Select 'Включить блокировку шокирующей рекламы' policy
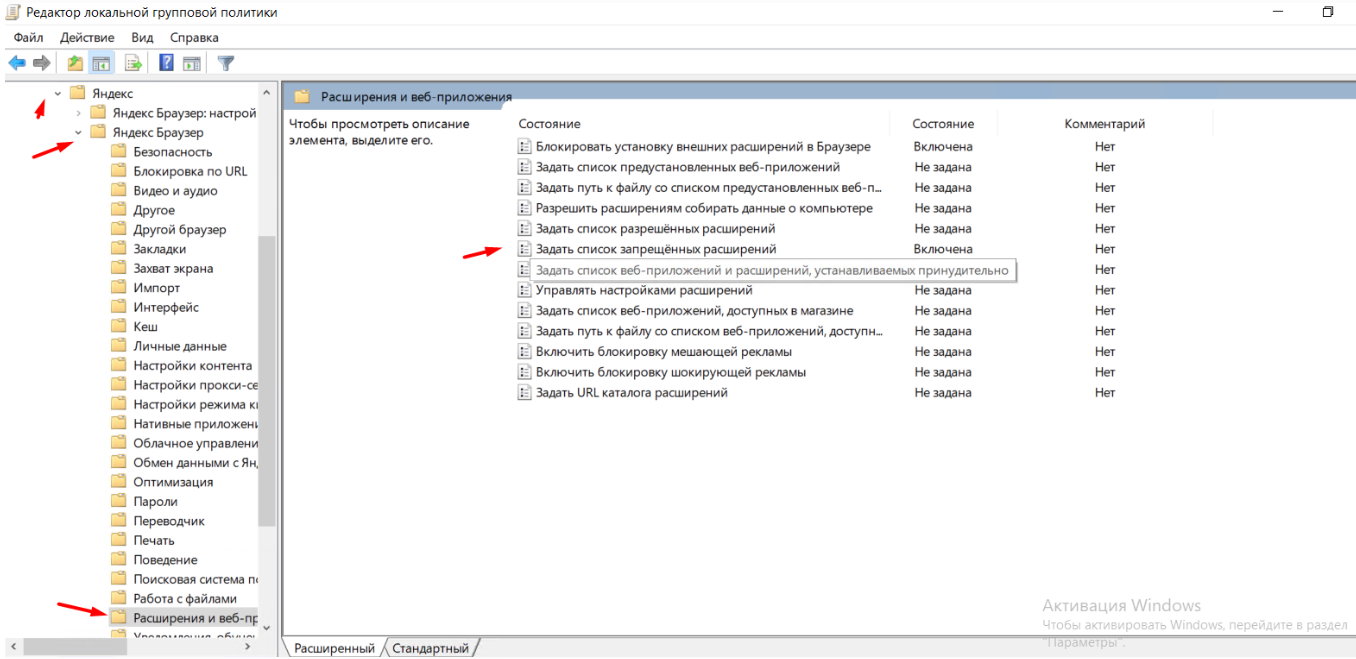 [x=671, y=372]
